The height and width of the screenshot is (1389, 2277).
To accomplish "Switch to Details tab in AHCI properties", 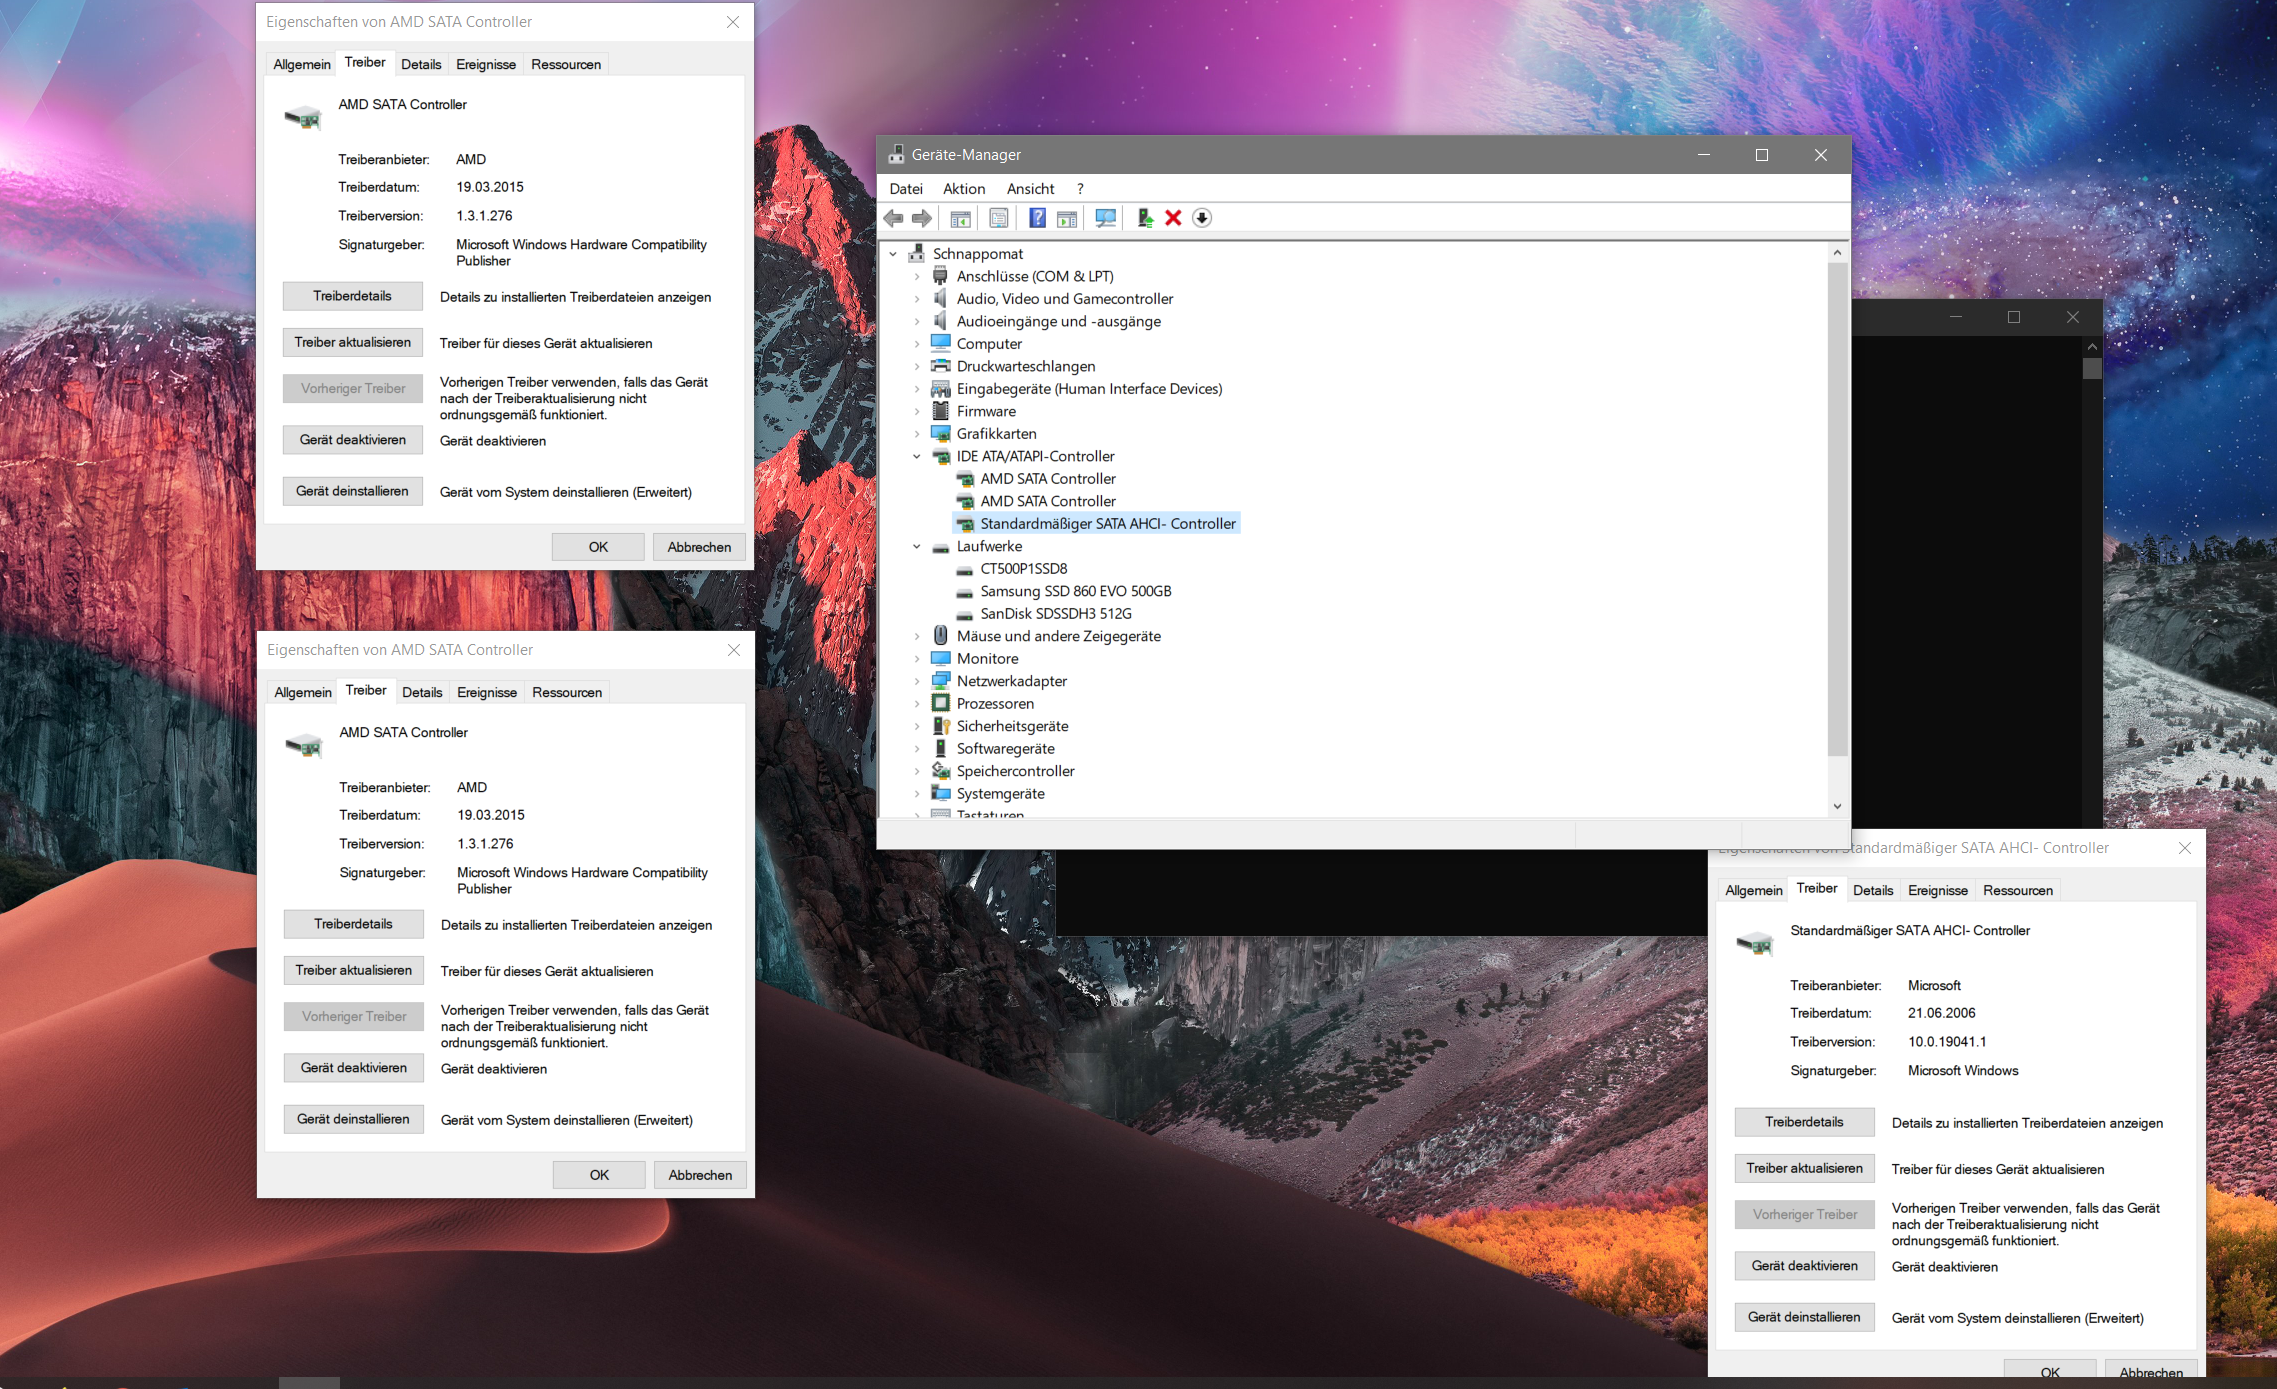I will [x=1872, y=891].
